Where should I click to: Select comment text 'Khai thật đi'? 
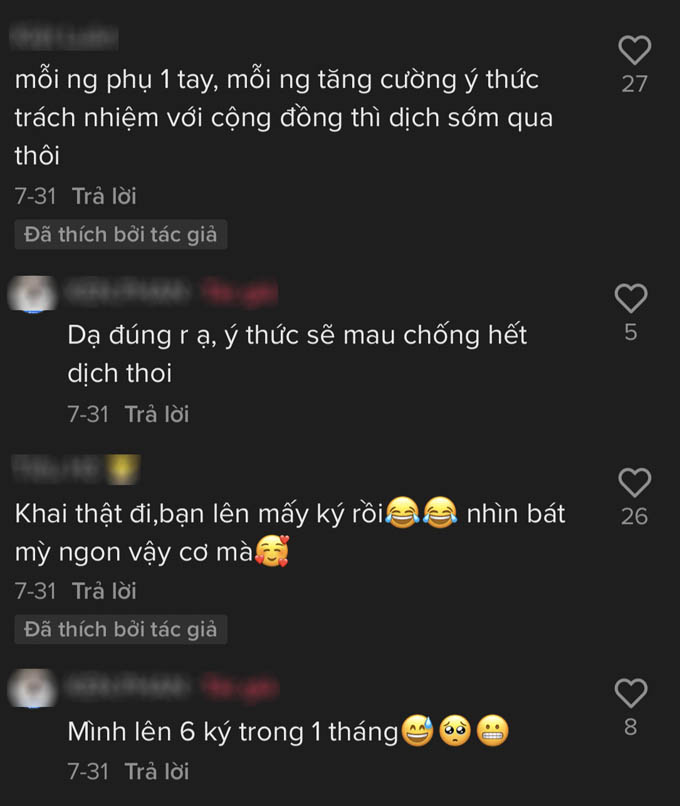[x=84, y=514]
